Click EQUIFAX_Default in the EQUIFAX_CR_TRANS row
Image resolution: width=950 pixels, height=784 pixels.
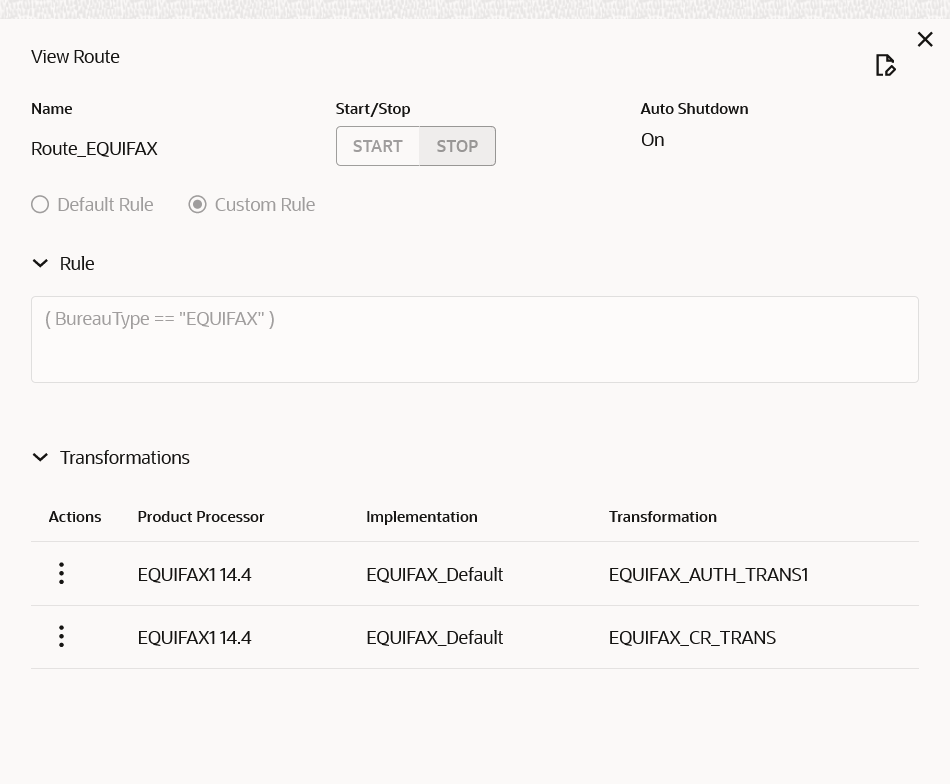tap(434, 637)
